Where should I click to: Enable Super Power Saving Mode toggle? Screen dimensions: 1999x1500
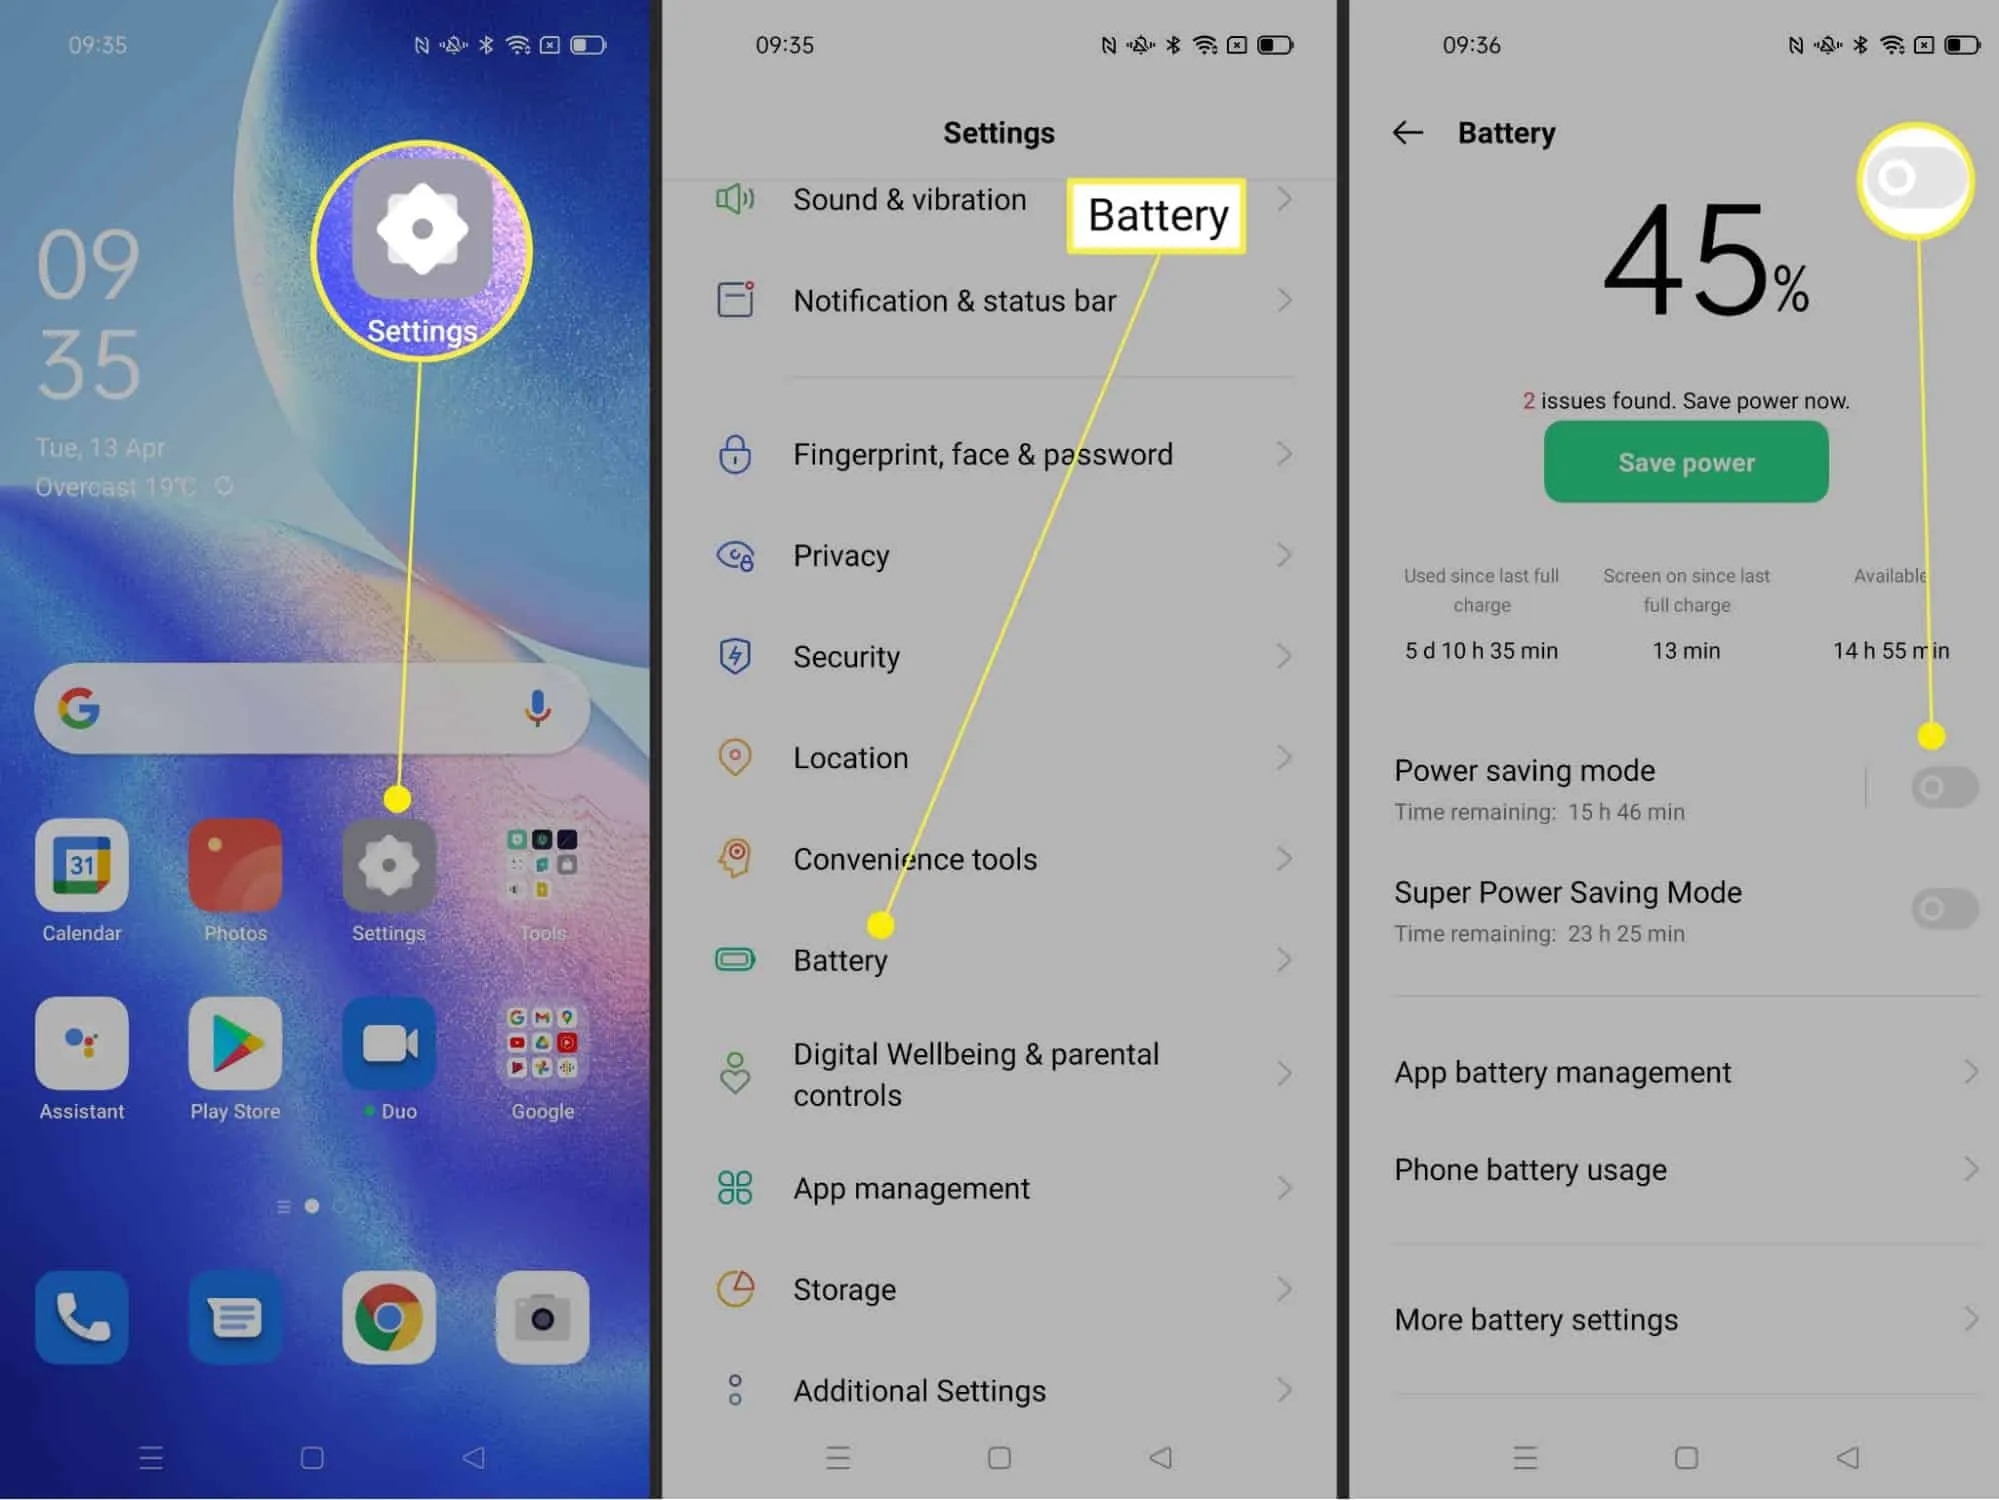pyautogui.click(x=1941, y=912)
